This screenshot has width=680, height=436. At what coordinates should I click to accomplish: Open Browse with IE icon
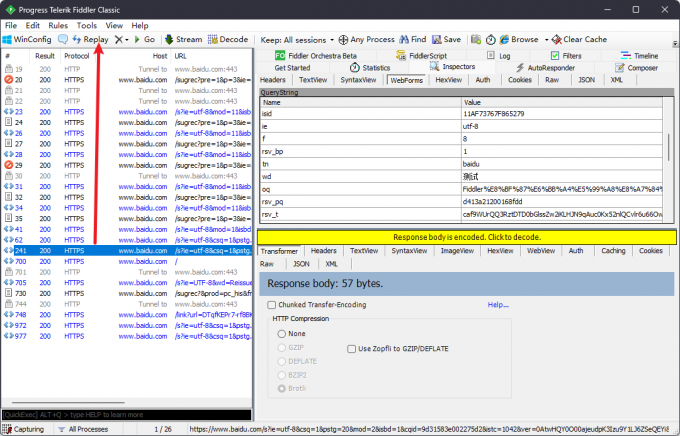coord(519,39)
